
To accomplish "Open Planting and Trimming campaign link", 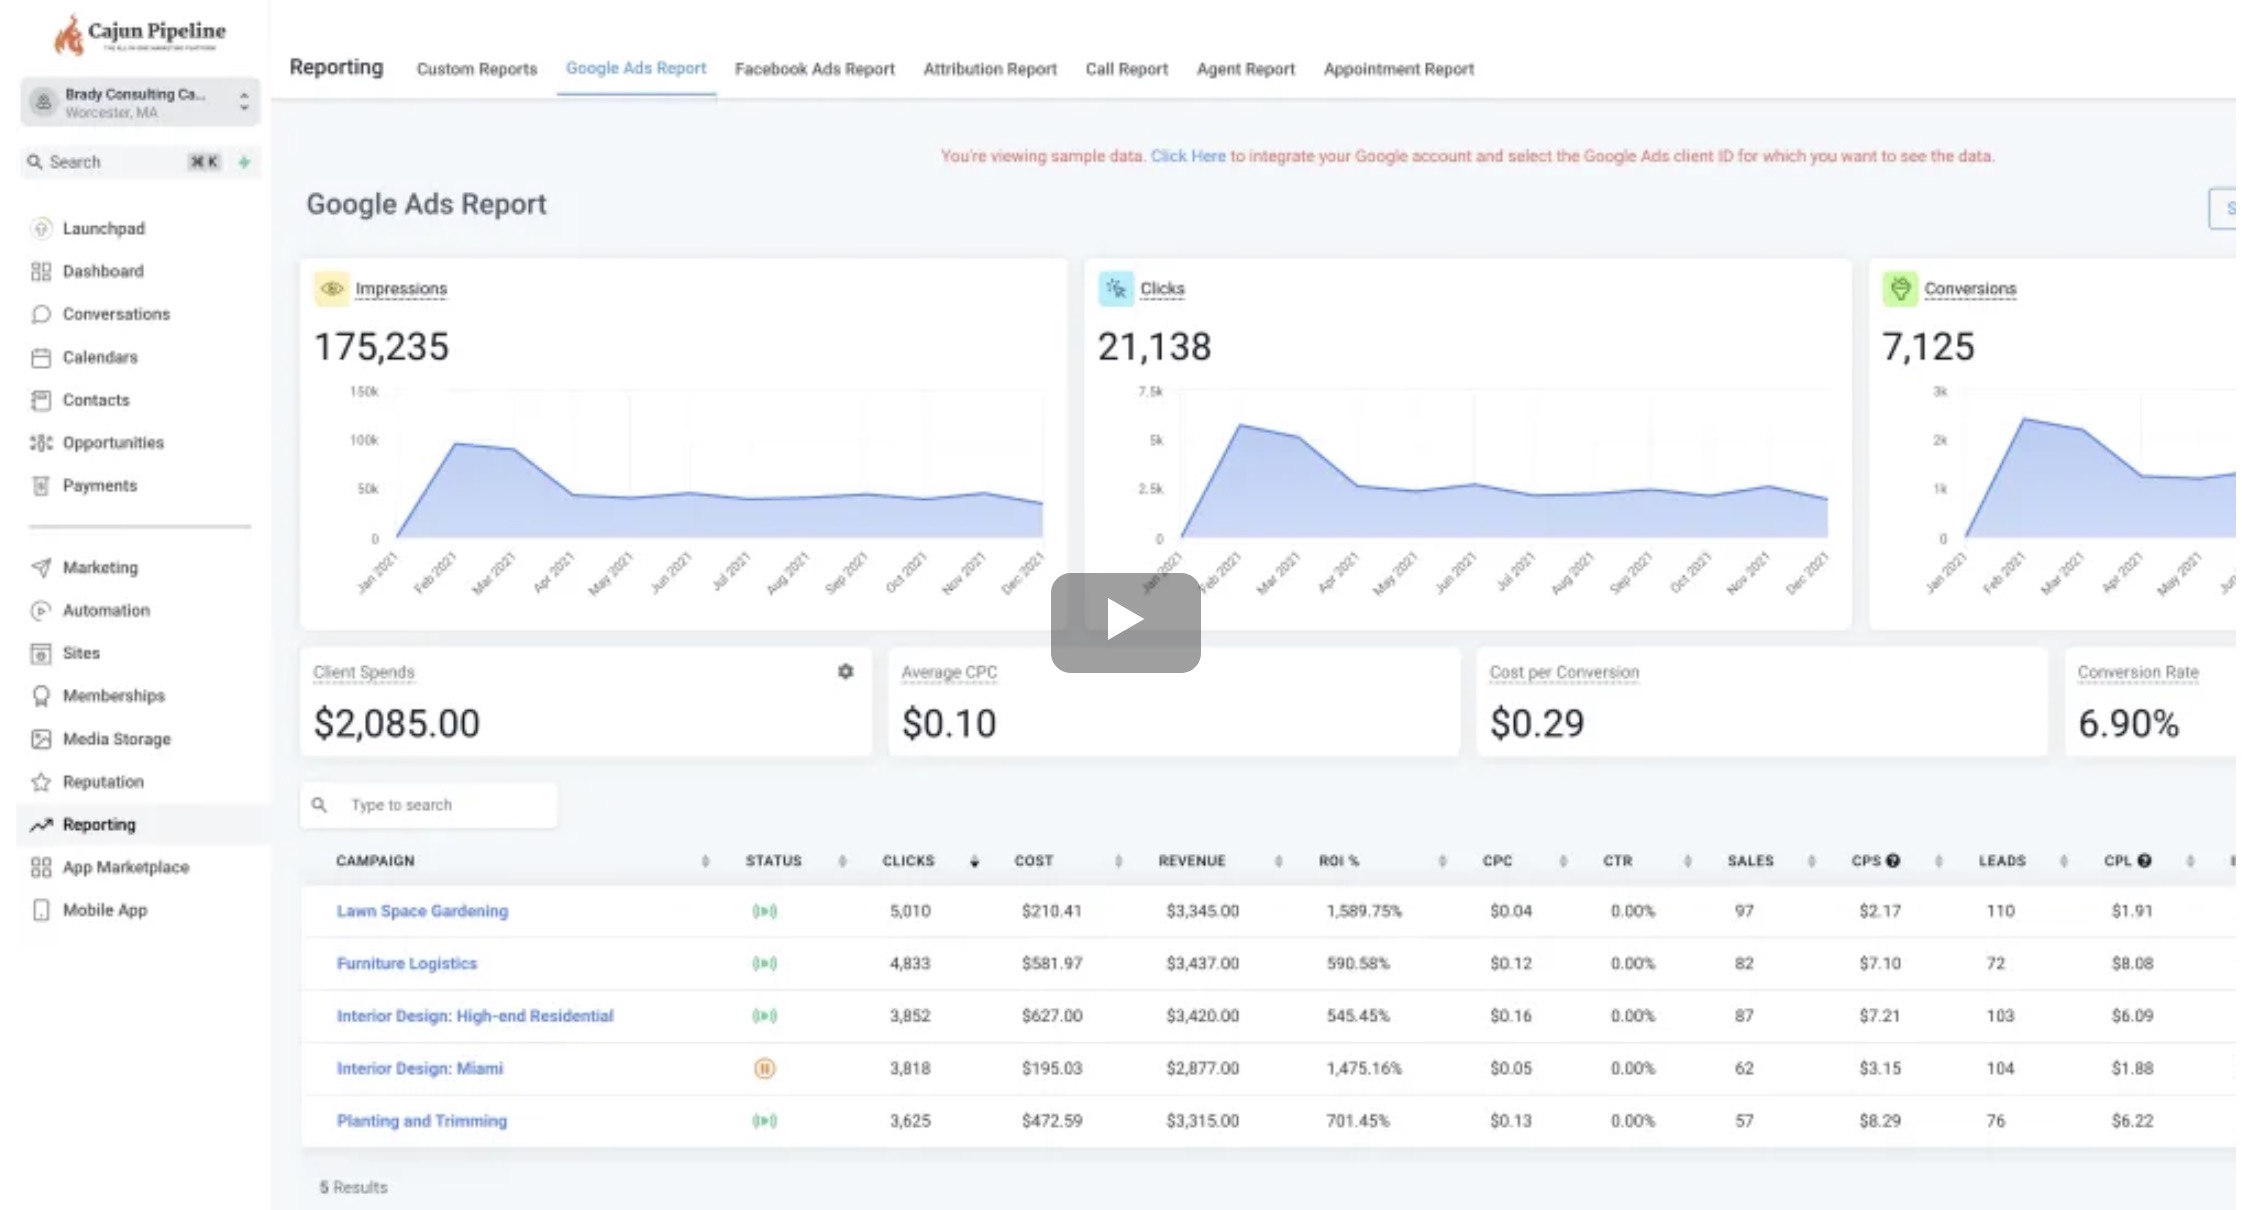I will [x=422, y=1121].
